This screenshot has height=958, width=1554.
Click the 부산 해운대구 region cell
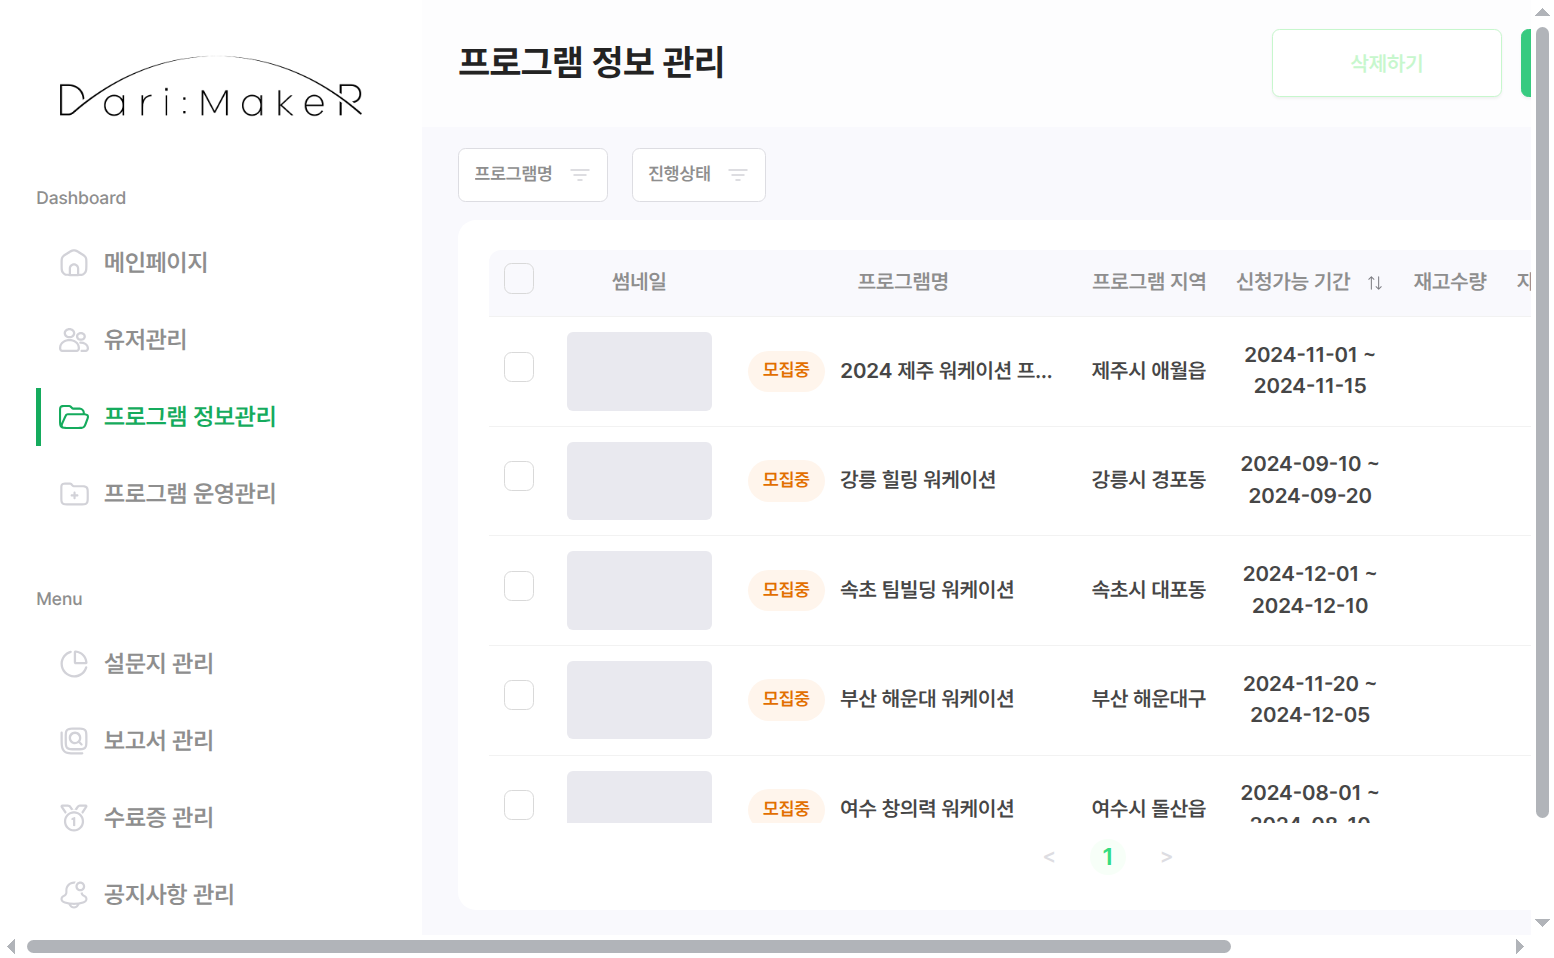[1149, 699]
